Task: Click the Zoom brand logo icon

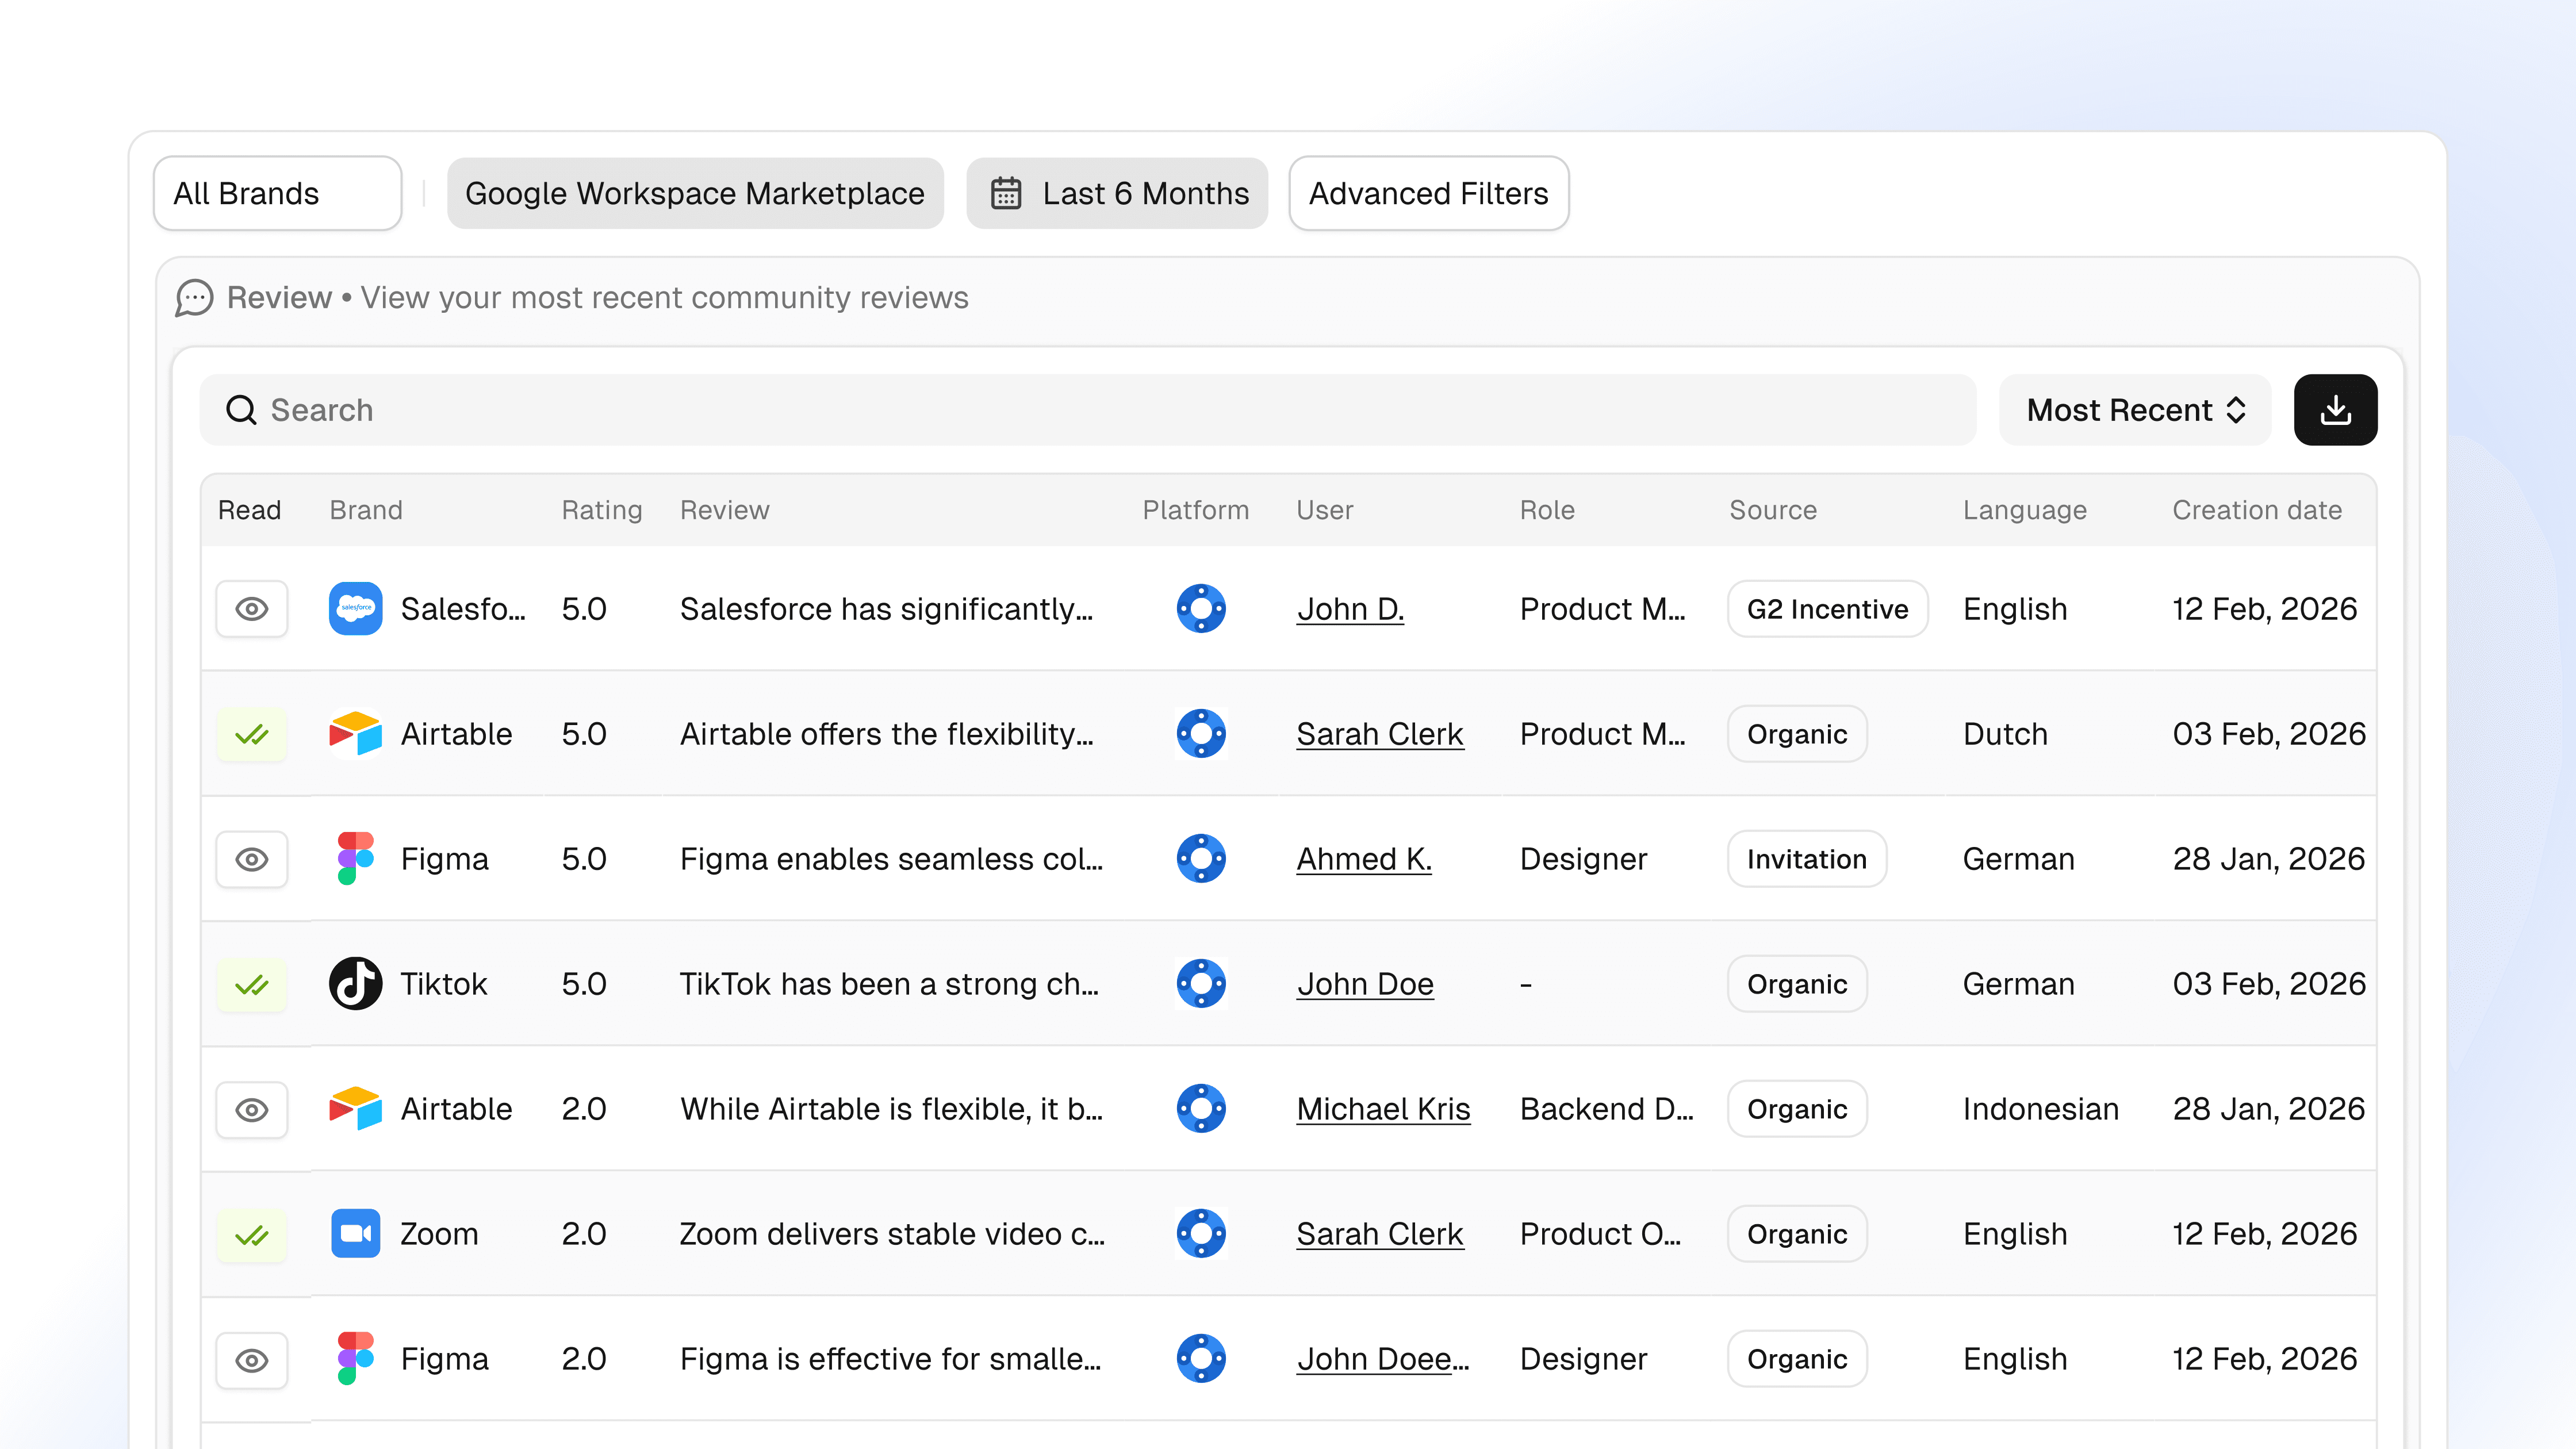Action: (355, 1233)
